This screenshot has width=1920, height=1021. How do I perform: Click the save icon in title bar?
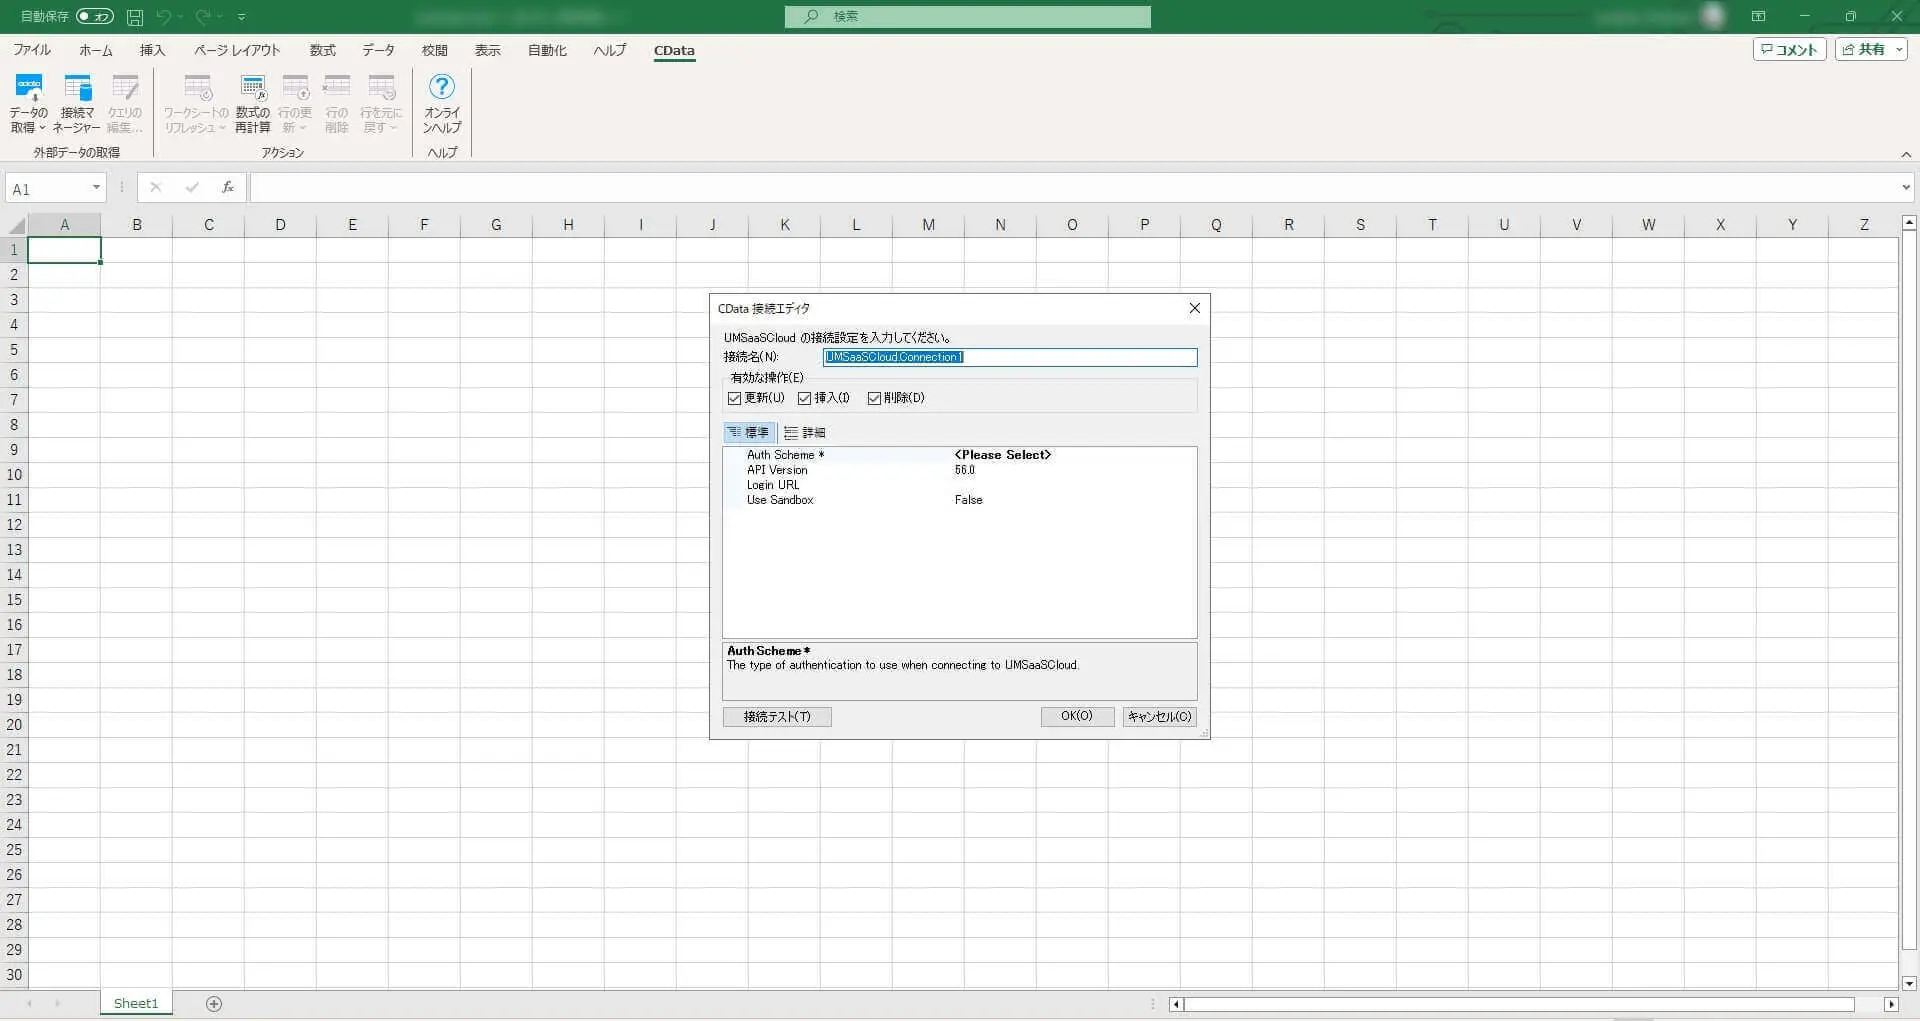(135, 17)
